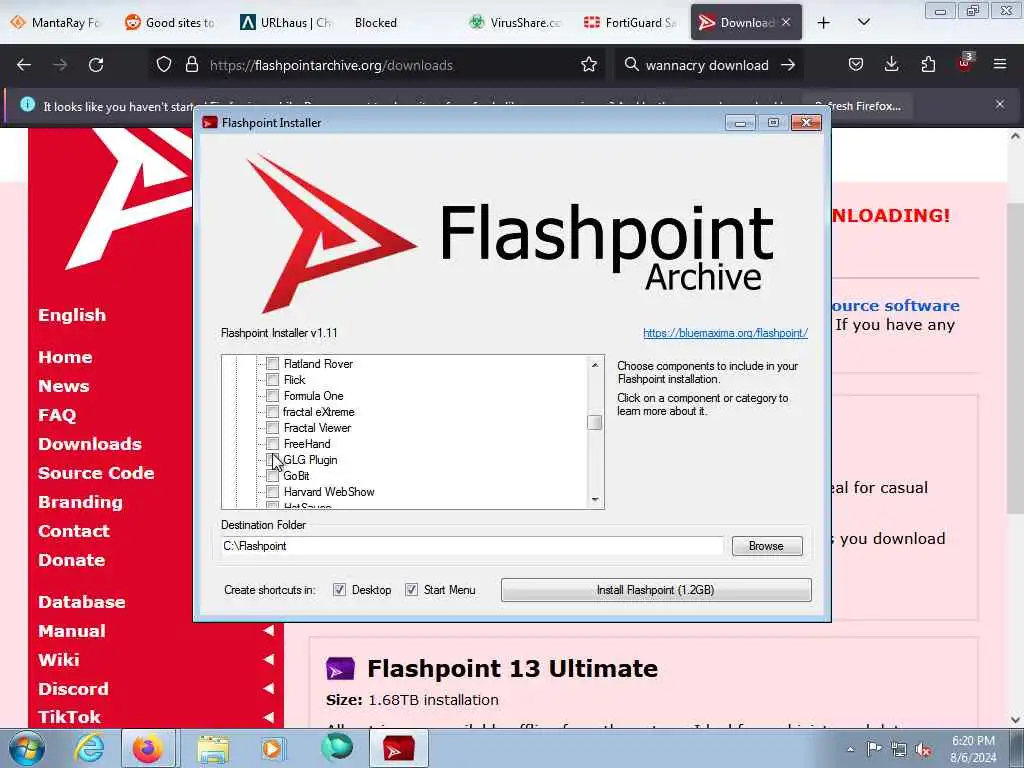Switch to the Good sites to tab
Screen dimensions: 1024x768
click(x=171, y=22)
